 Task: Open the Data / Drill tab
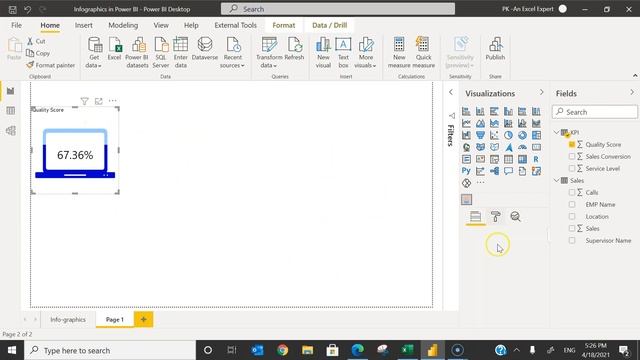click(x=329, y=25)
